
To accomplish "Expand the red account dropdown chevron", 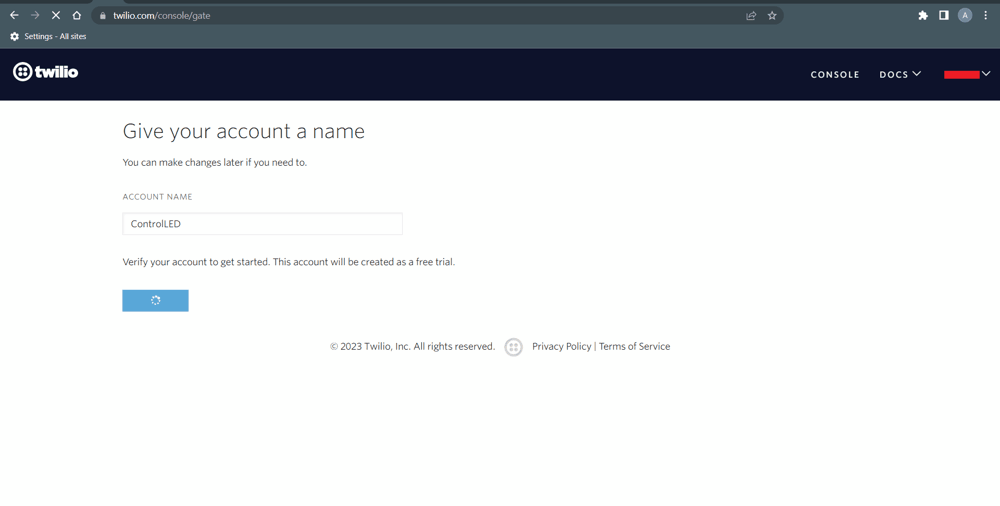I will point(985,74).
